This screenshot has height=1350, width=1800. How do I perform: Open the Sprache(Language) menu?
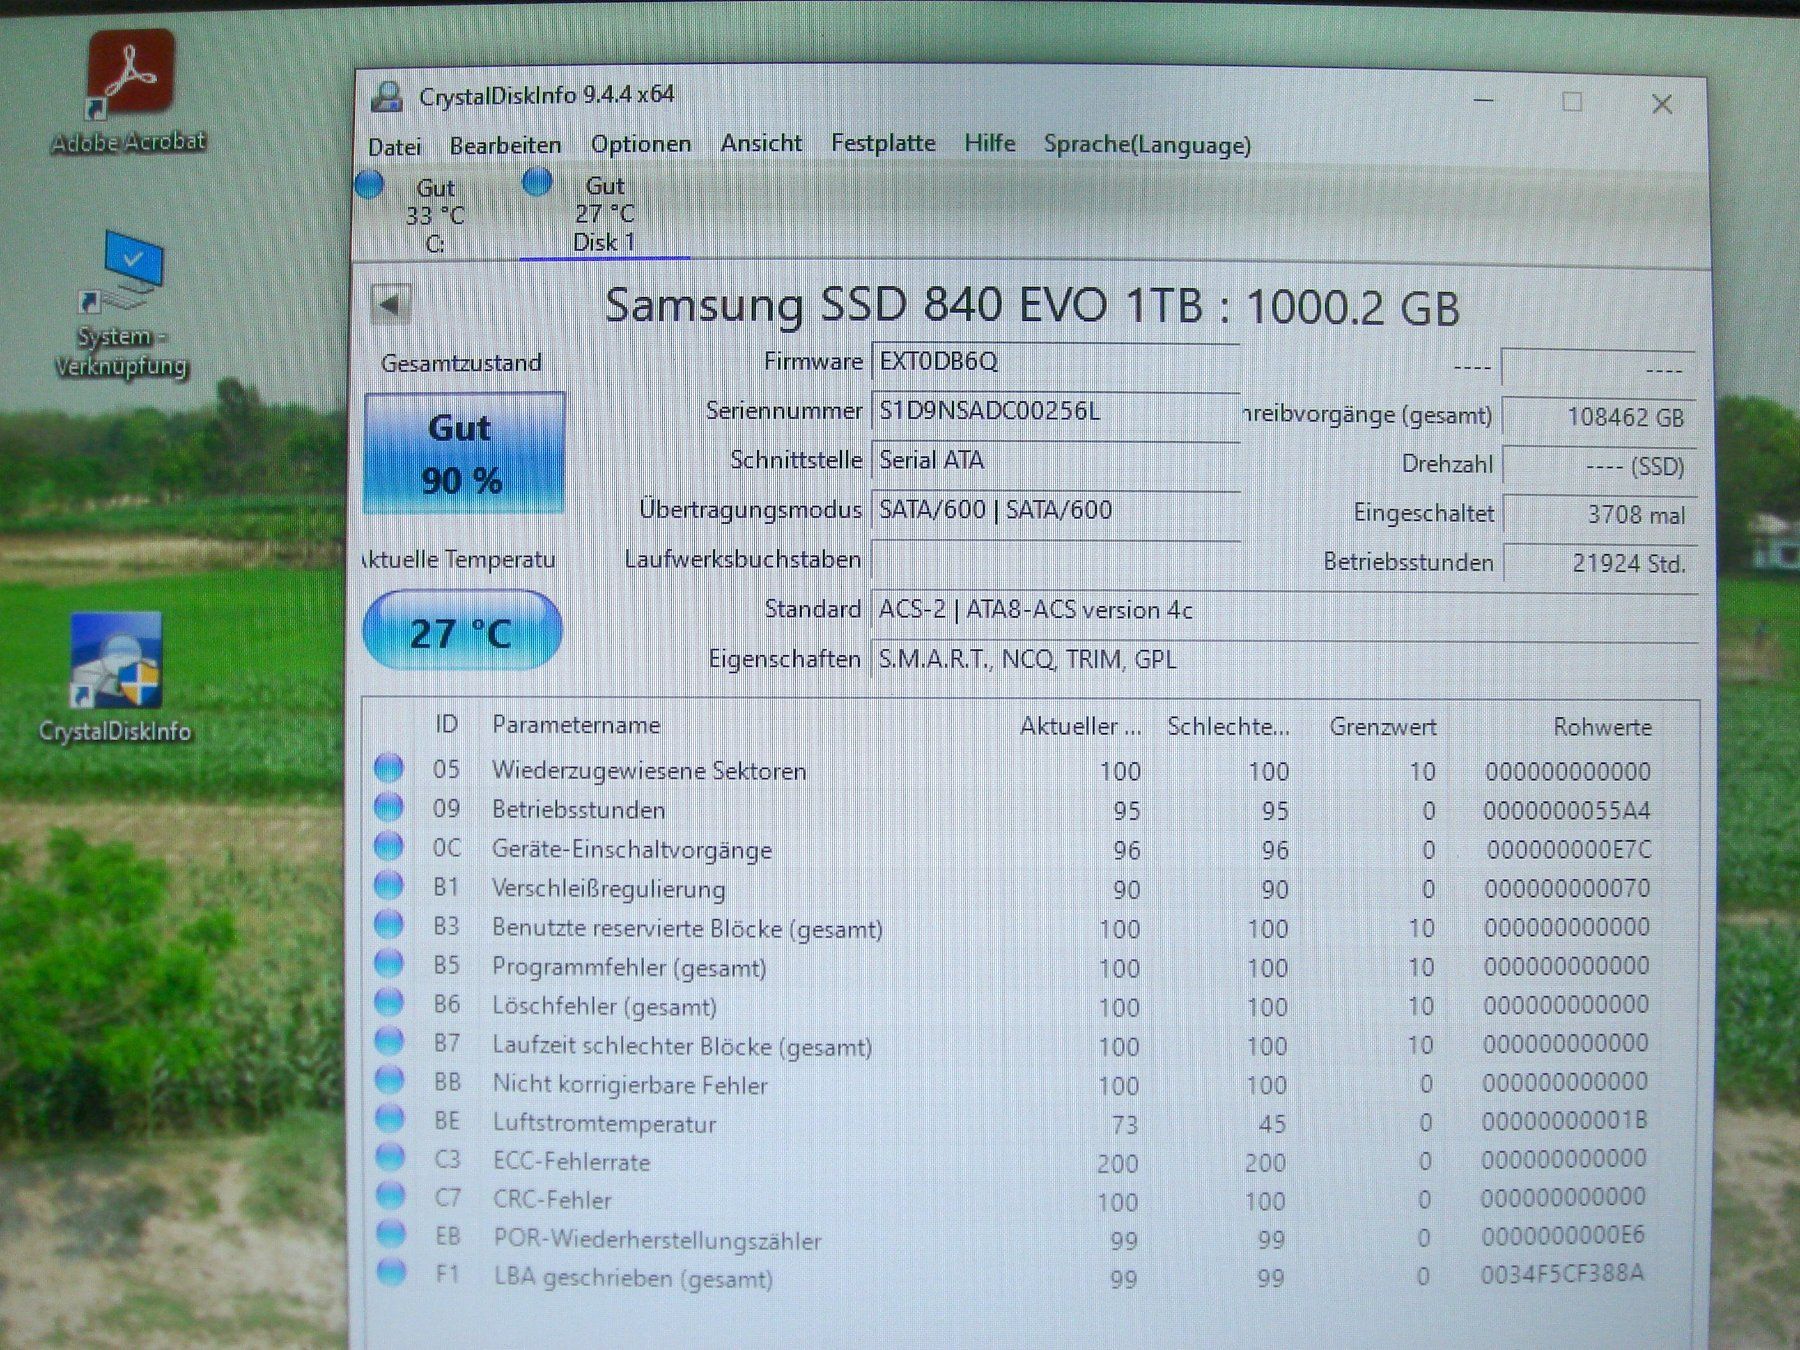point(1147,145)
